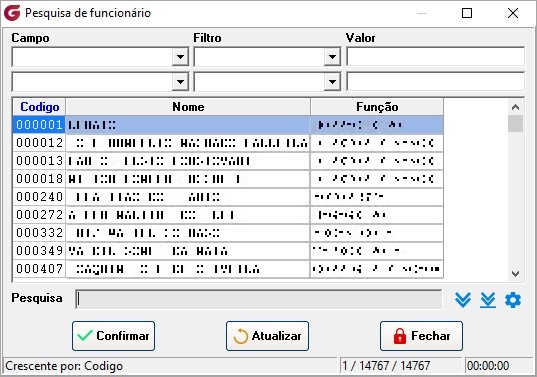Select row with code 000240

(228, 197)
